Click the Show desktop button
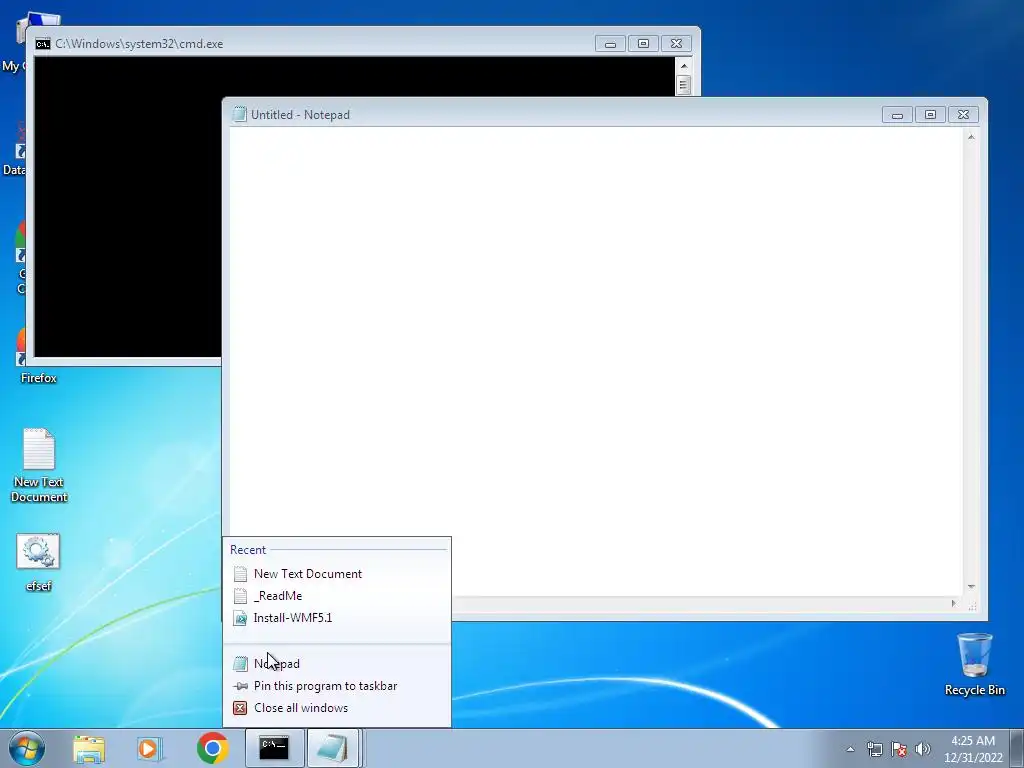 tap(1017, 748)
